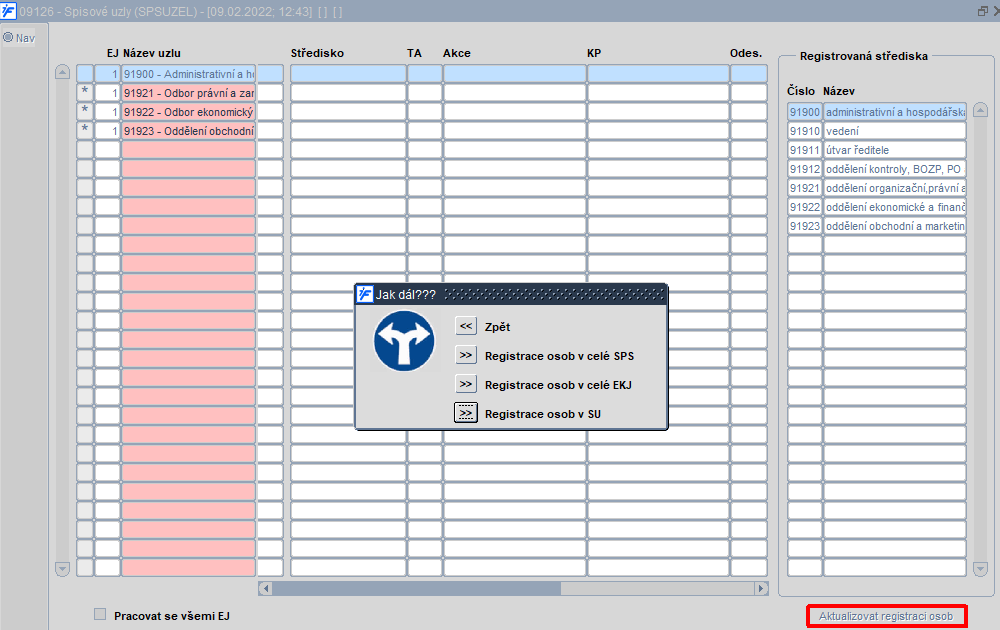The width and height of the screenshot is (1000, 630).
Task: Click arrow button for Registrace osob v SU
Action: coord(466,413)
